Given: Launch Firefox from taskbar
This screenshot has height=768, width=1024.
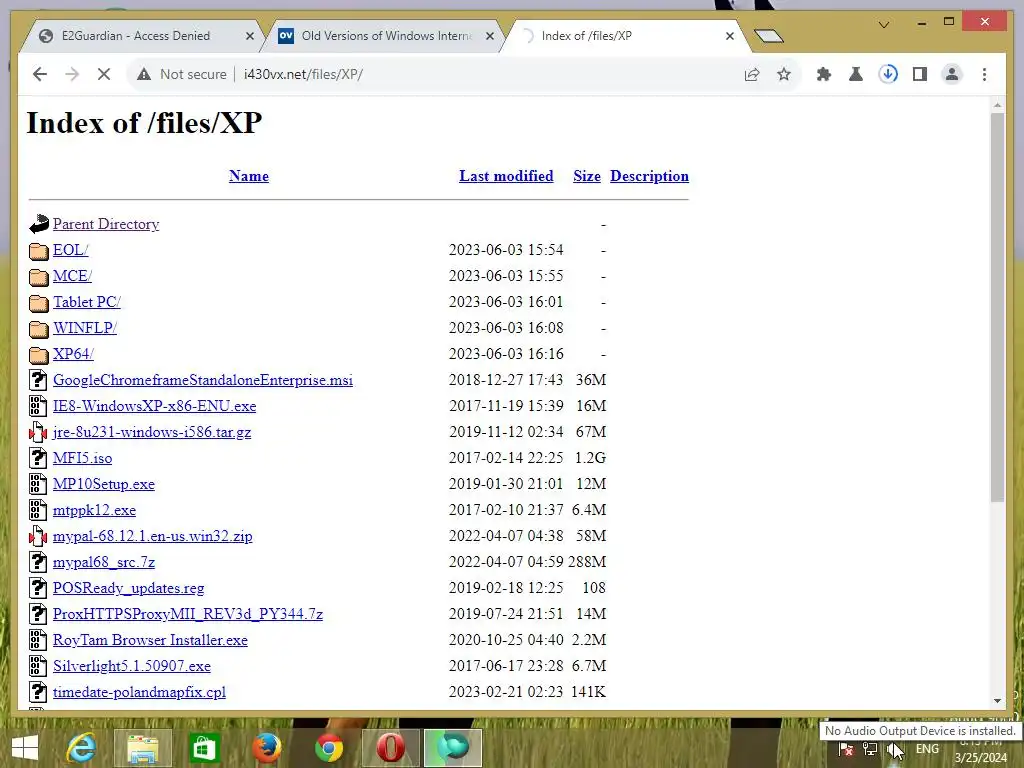Looking at the screenshot, I should coord(266,748).
